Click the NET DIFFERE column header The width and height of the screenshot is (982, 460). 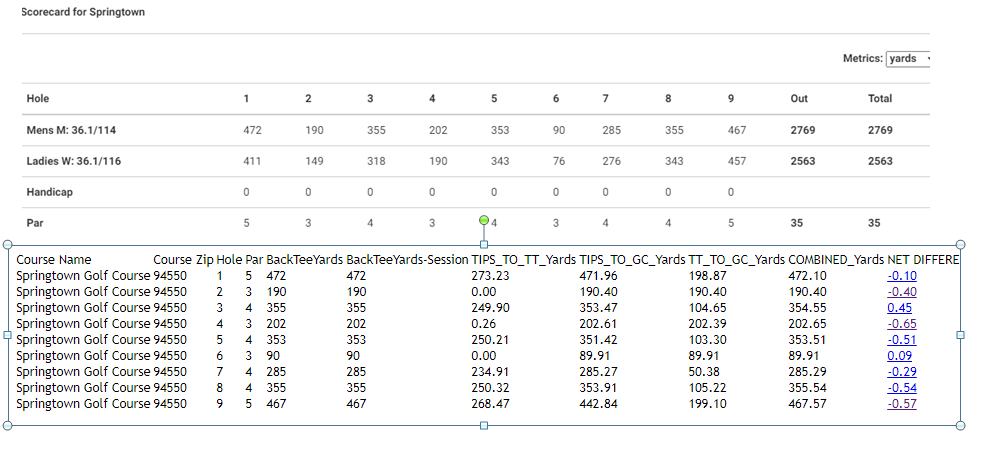(x=923, y=260)
